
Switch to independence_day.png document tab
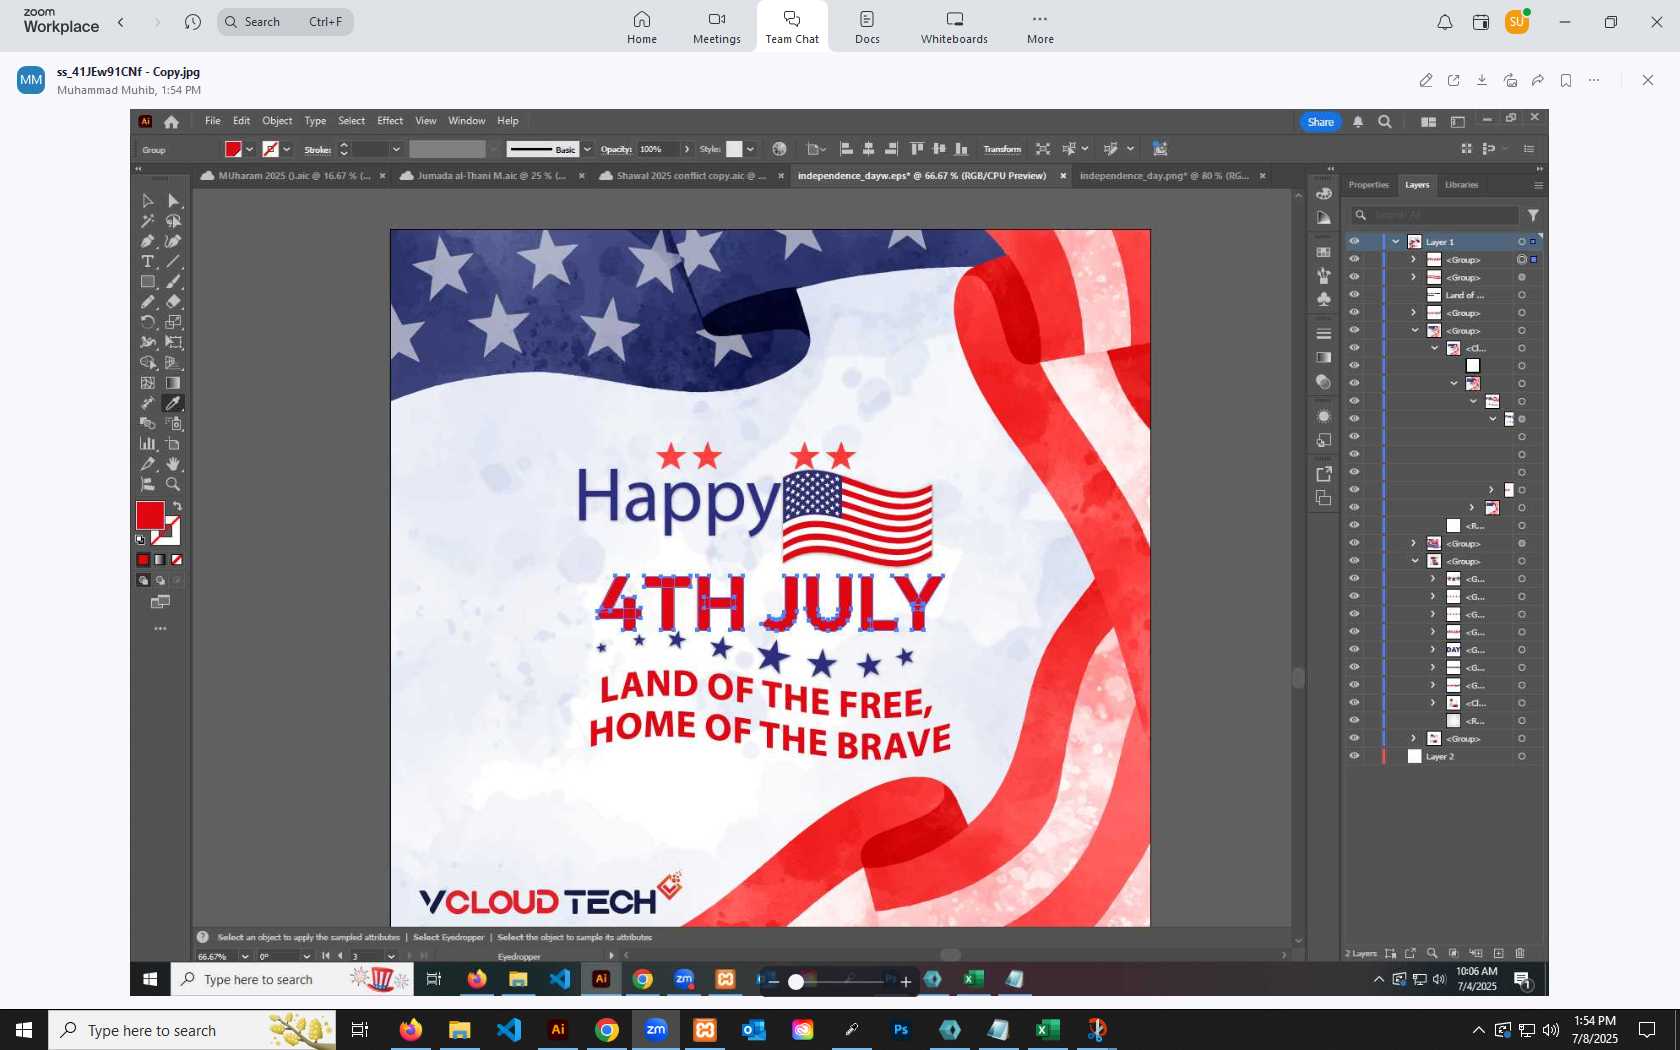[1164, 176]
